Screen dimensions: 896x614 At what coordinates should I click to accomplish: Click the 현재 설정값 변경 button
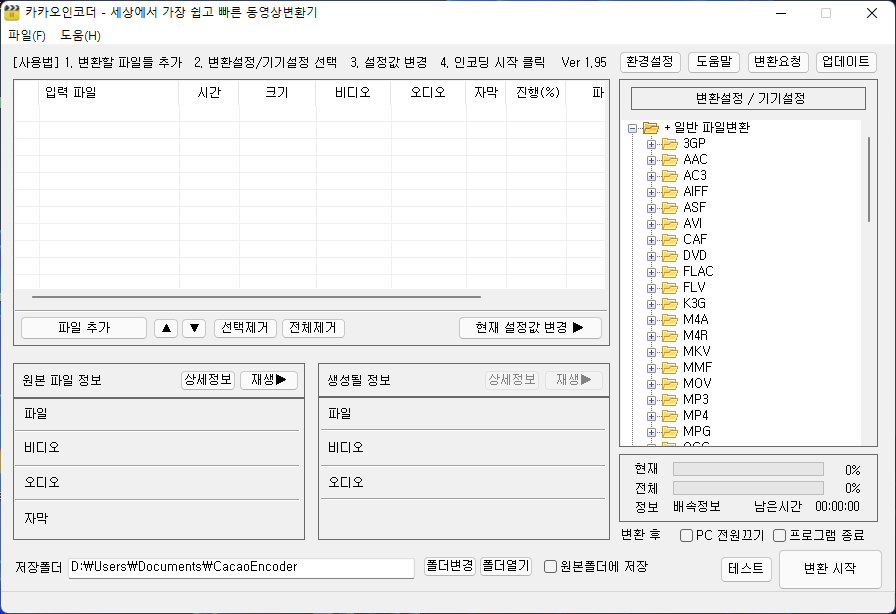[530, 328]
